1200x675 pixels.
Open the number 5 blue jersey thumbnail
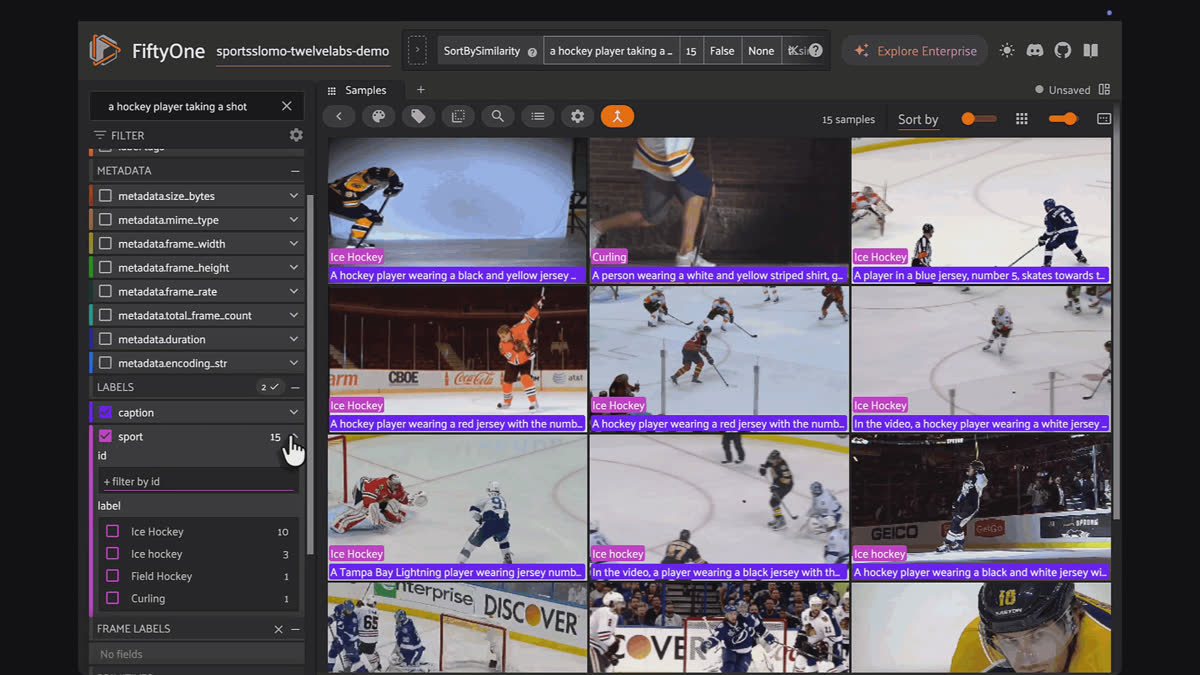tap(981, 210)
